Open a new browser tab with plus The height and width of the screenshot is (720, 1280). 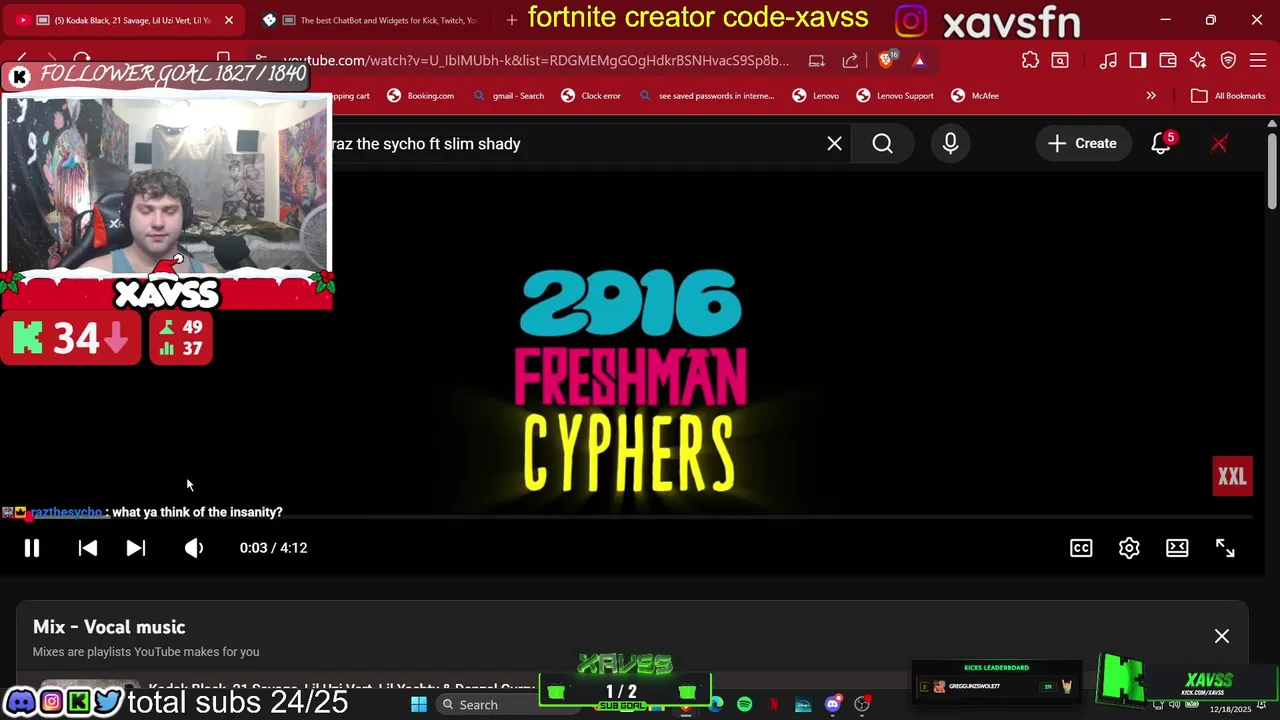(x=512, y=20)
